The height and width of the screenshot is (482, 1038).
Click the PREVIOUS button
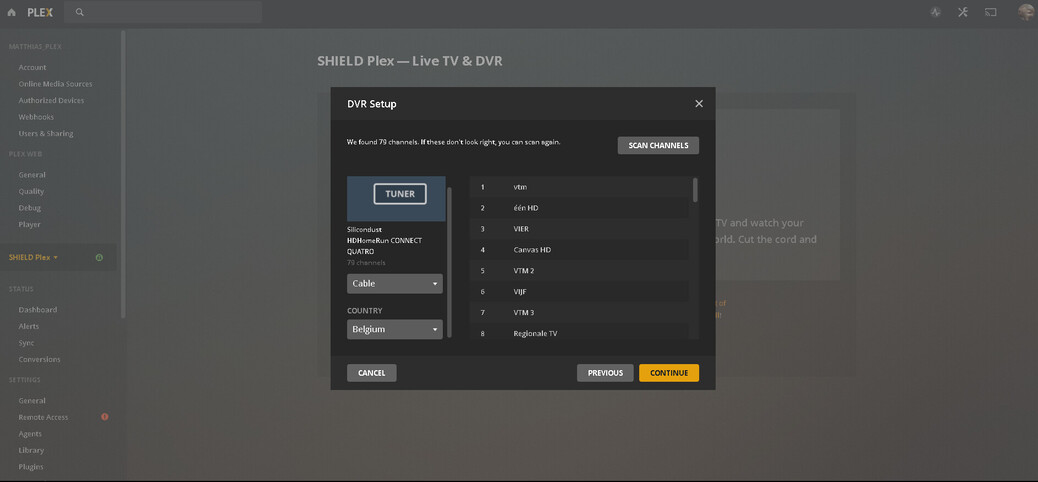tap(605, 373)
